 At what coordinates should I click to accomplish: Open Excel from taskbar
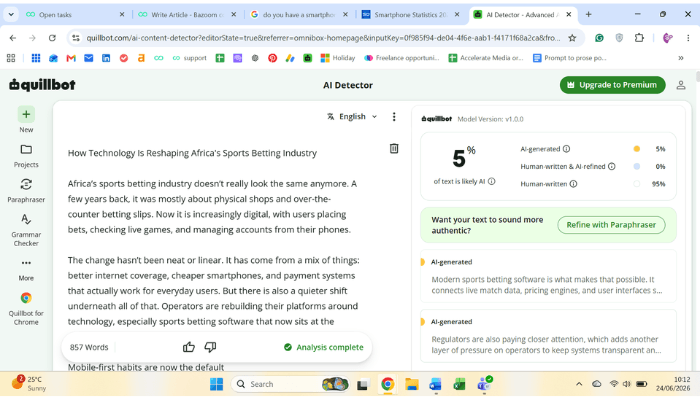click(459, 384)
